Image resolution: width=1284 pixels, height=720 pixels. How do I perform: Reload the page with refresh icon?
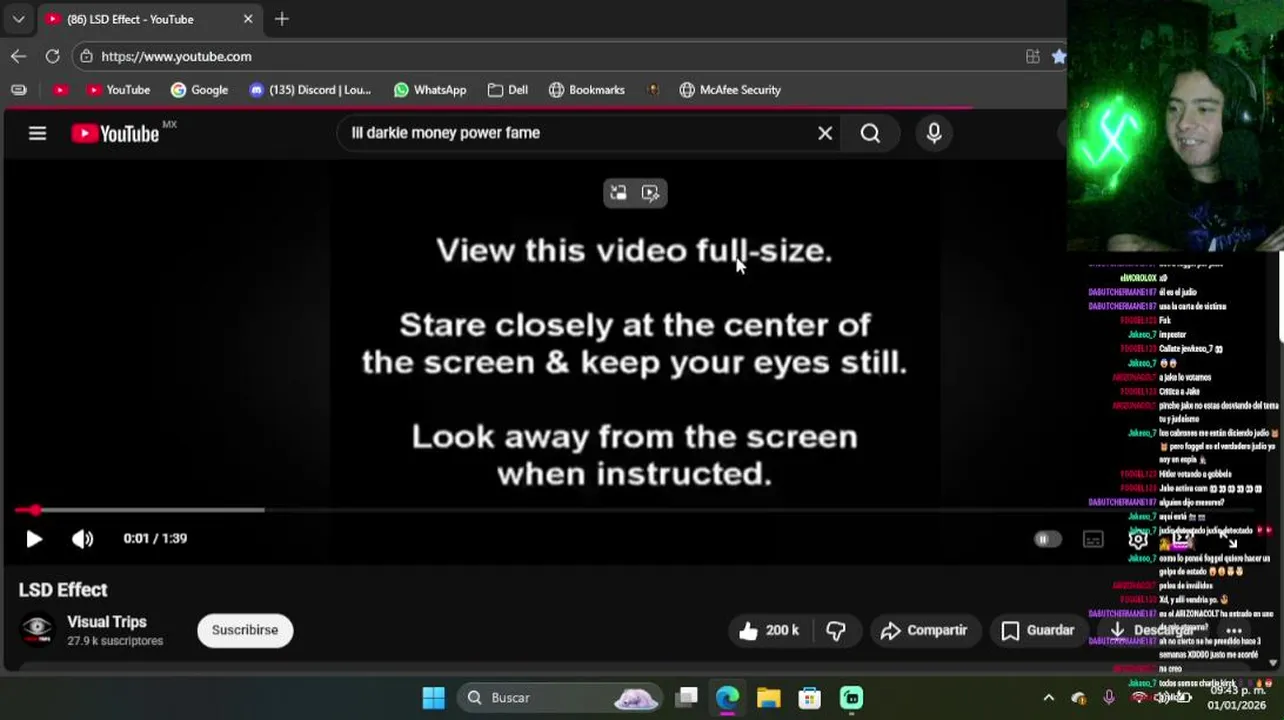click(x=52, y=57)
